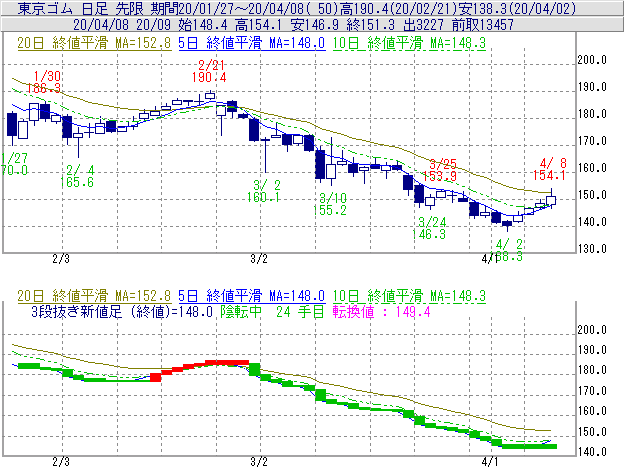Screen dimensions: 624x474
Task: Click the 3/2 160.1 low label
Action: pyautogui.click(x=263, y=191)
